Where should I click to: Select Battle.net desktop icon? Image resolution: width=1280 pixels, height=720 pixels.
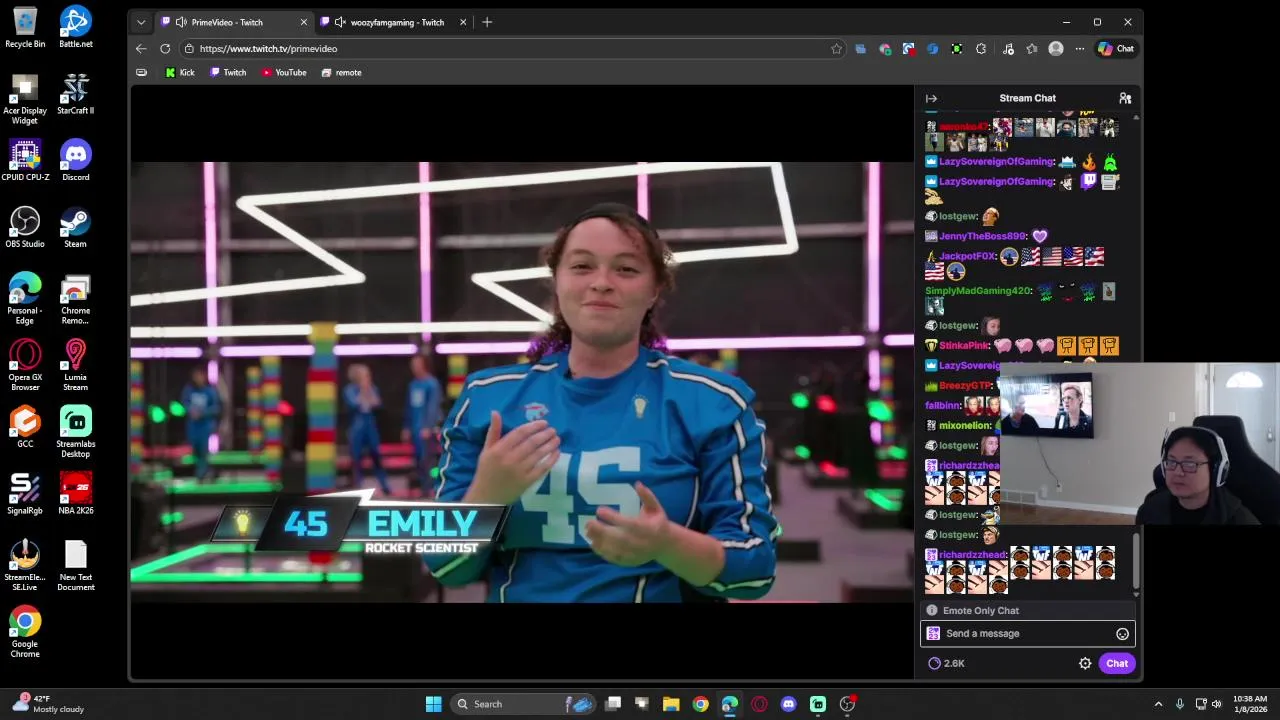(76, 28)
